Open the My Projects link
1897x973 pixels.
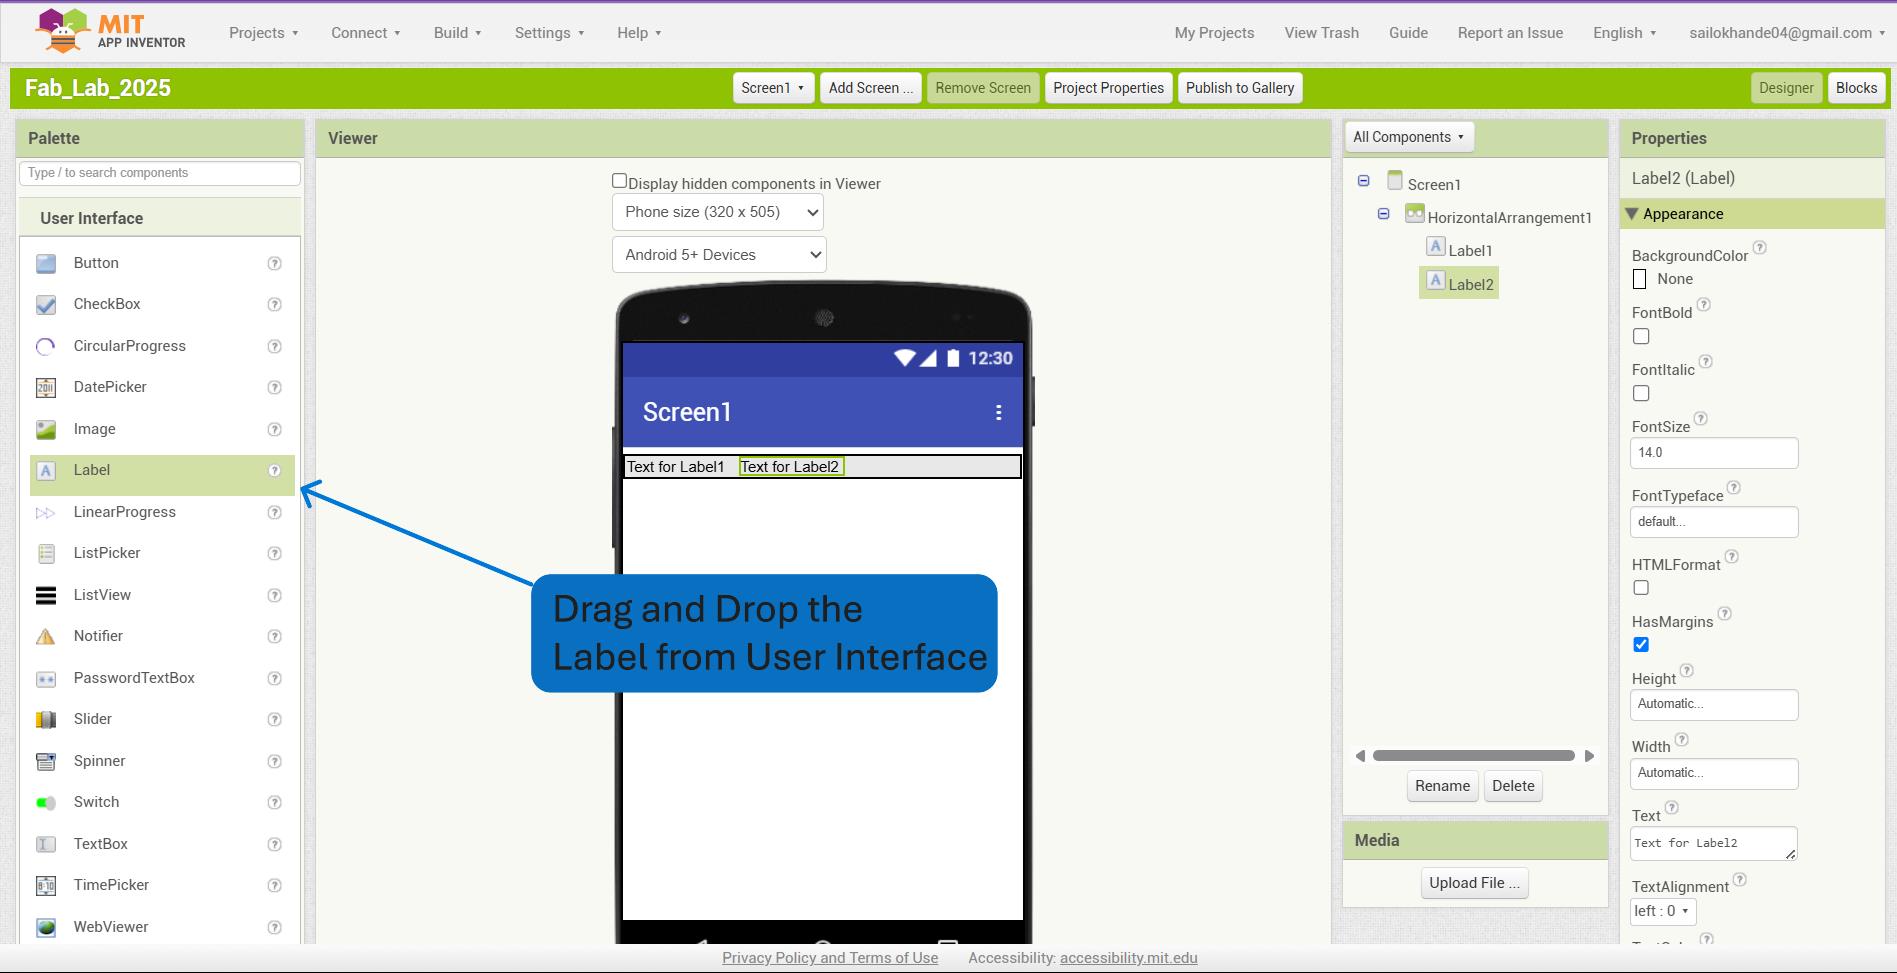(1214, 33)
